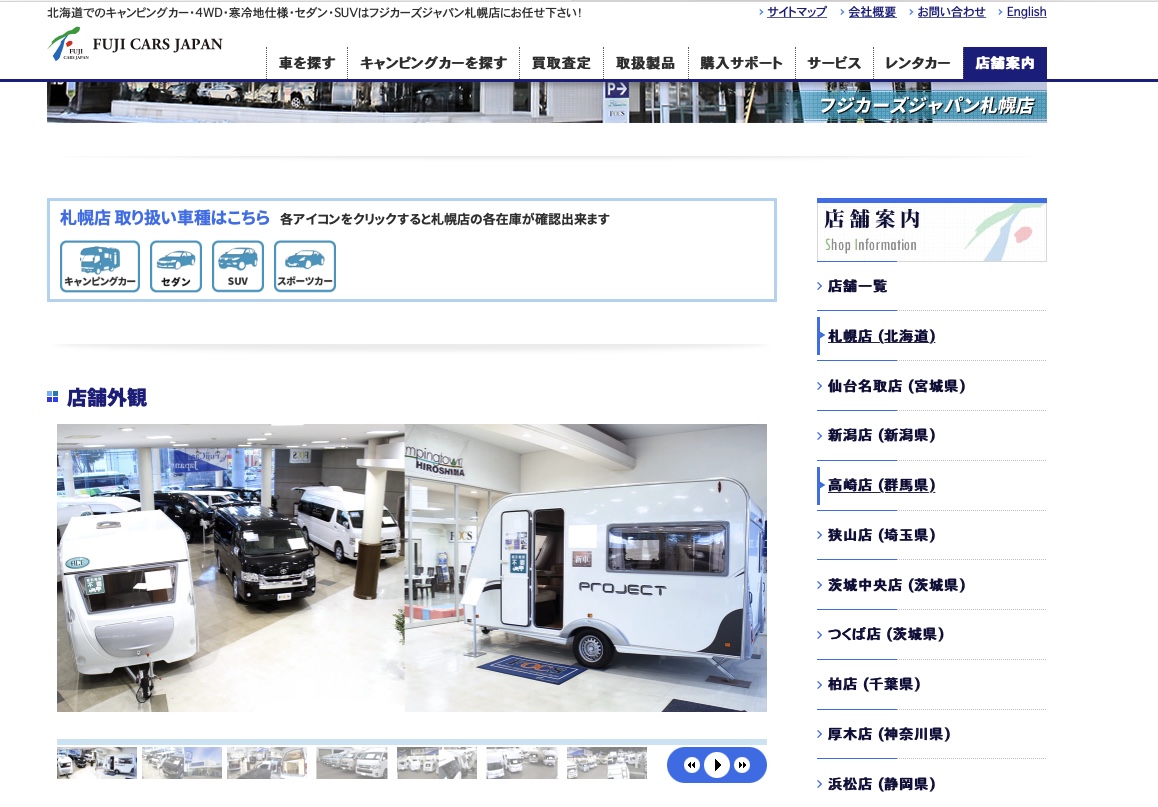Advance to the next slideshow photo
This screenshot has height=807, width=1158.
(742, 765)
